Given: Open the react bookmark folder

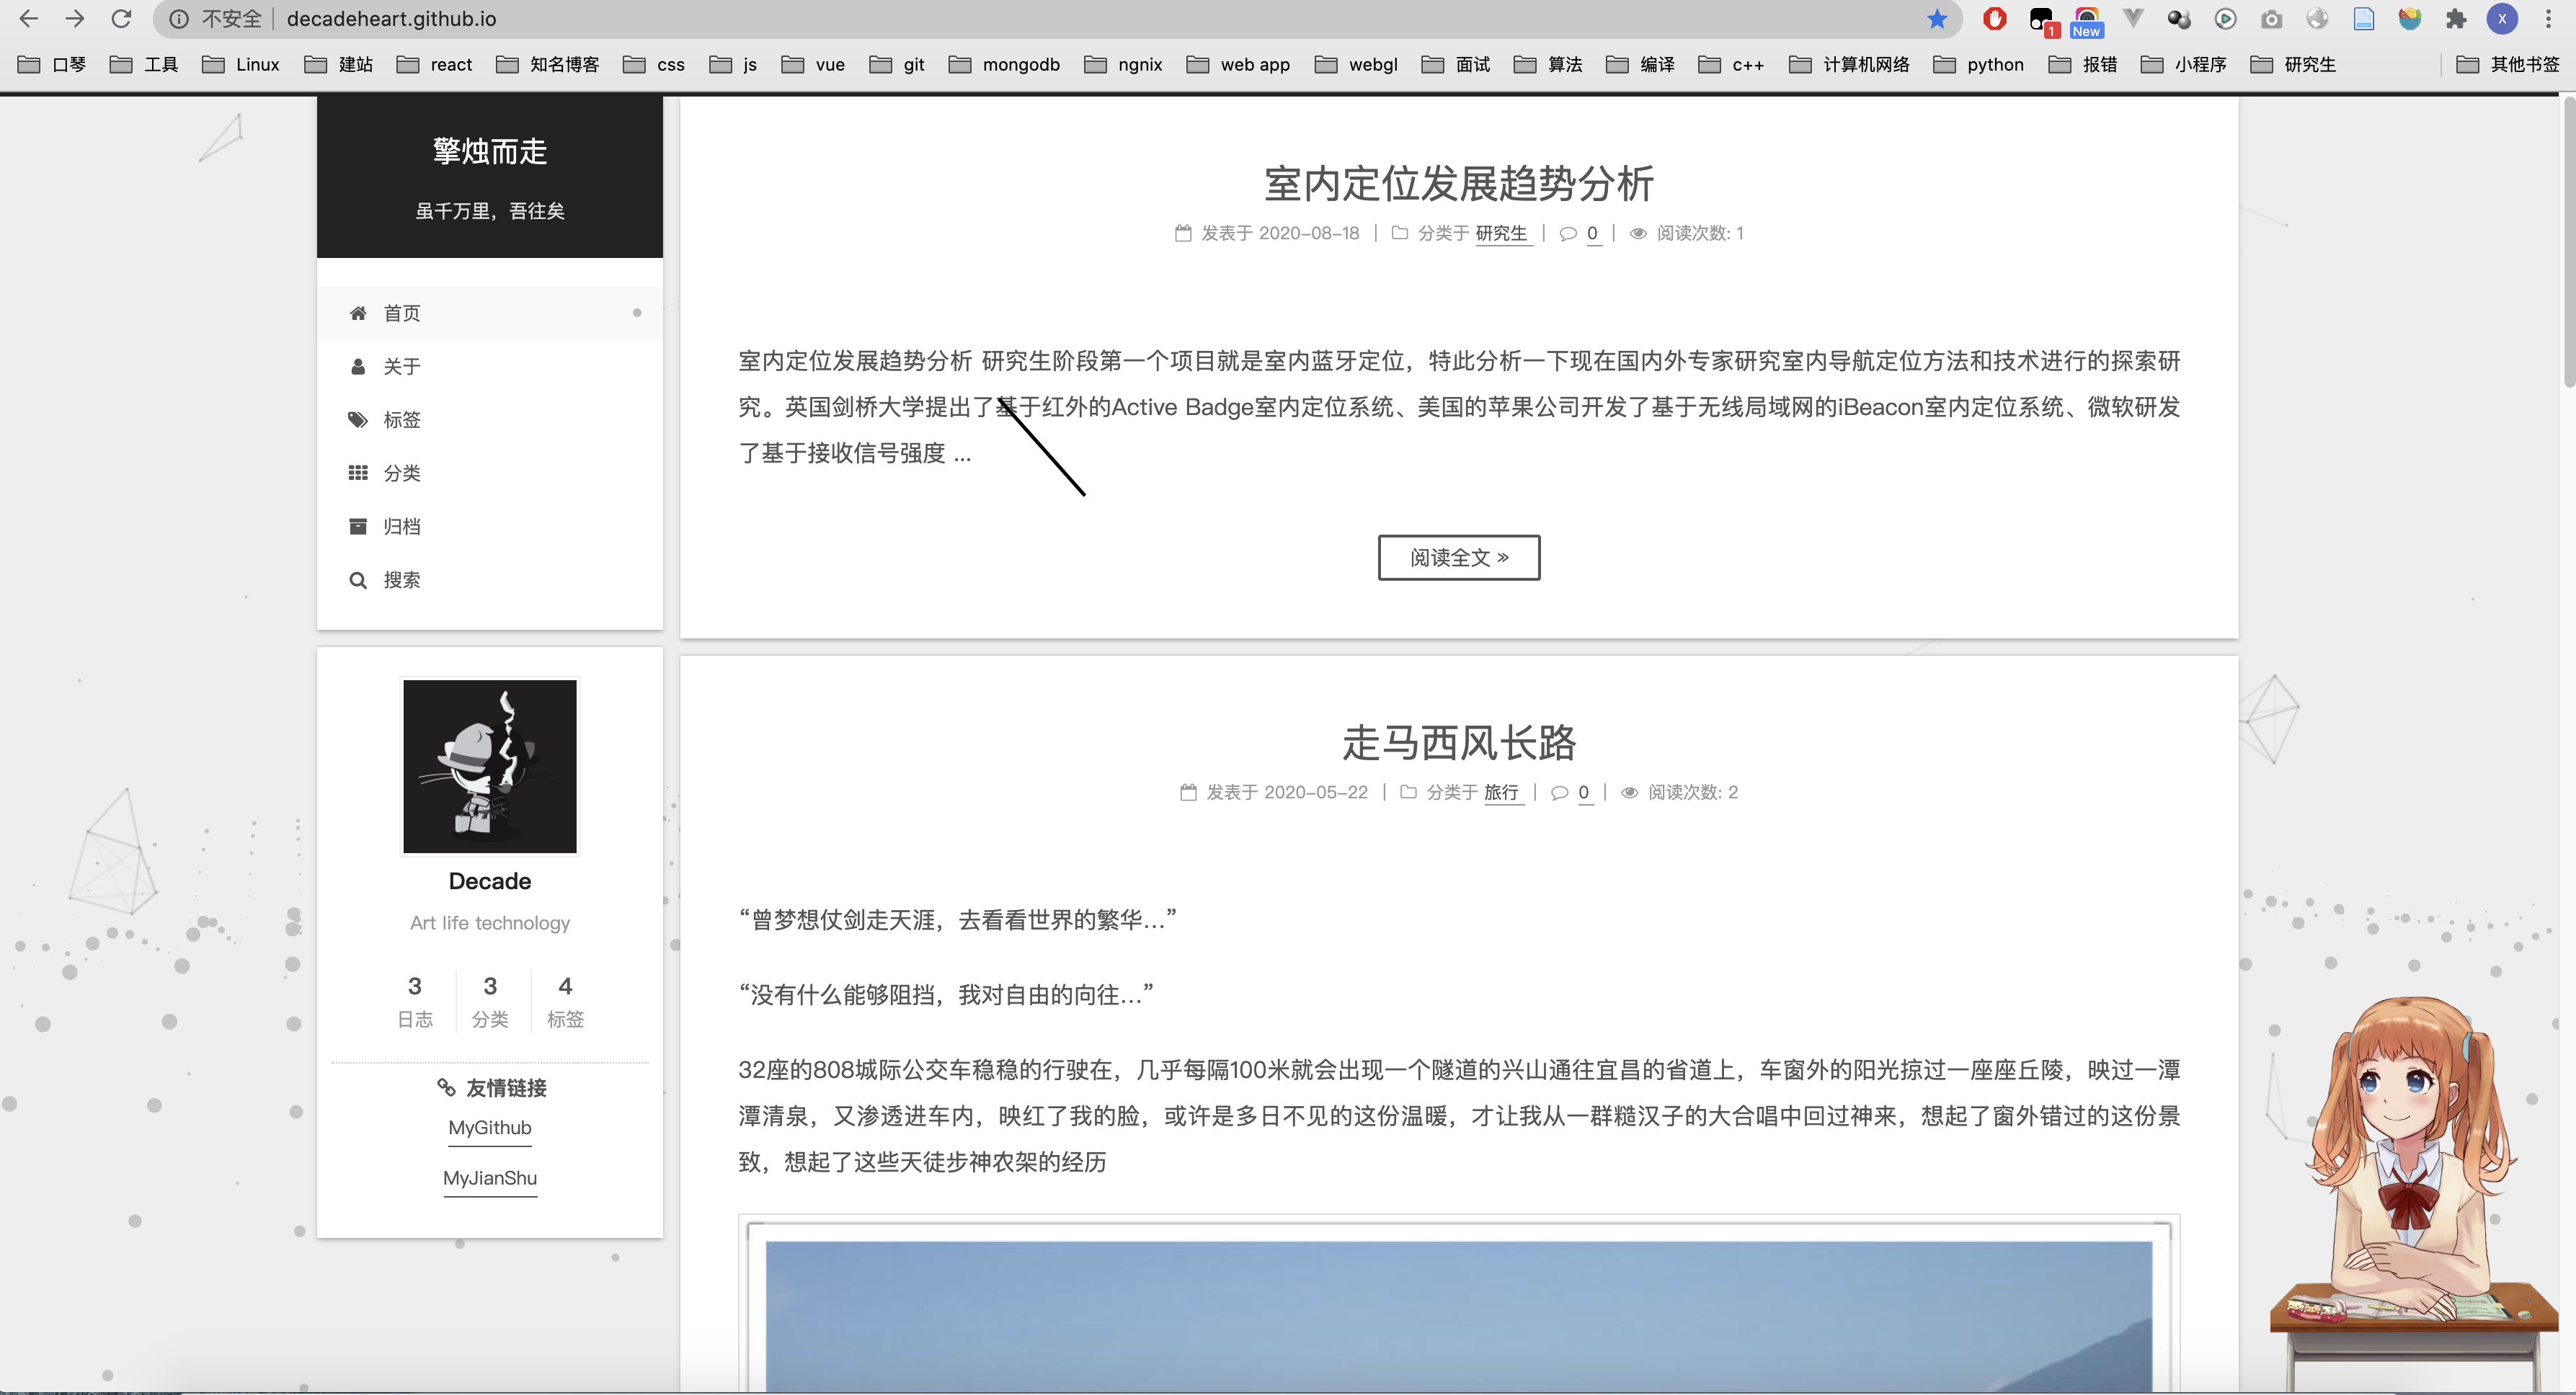Looking at the screenshot, I should pos(434,64).
